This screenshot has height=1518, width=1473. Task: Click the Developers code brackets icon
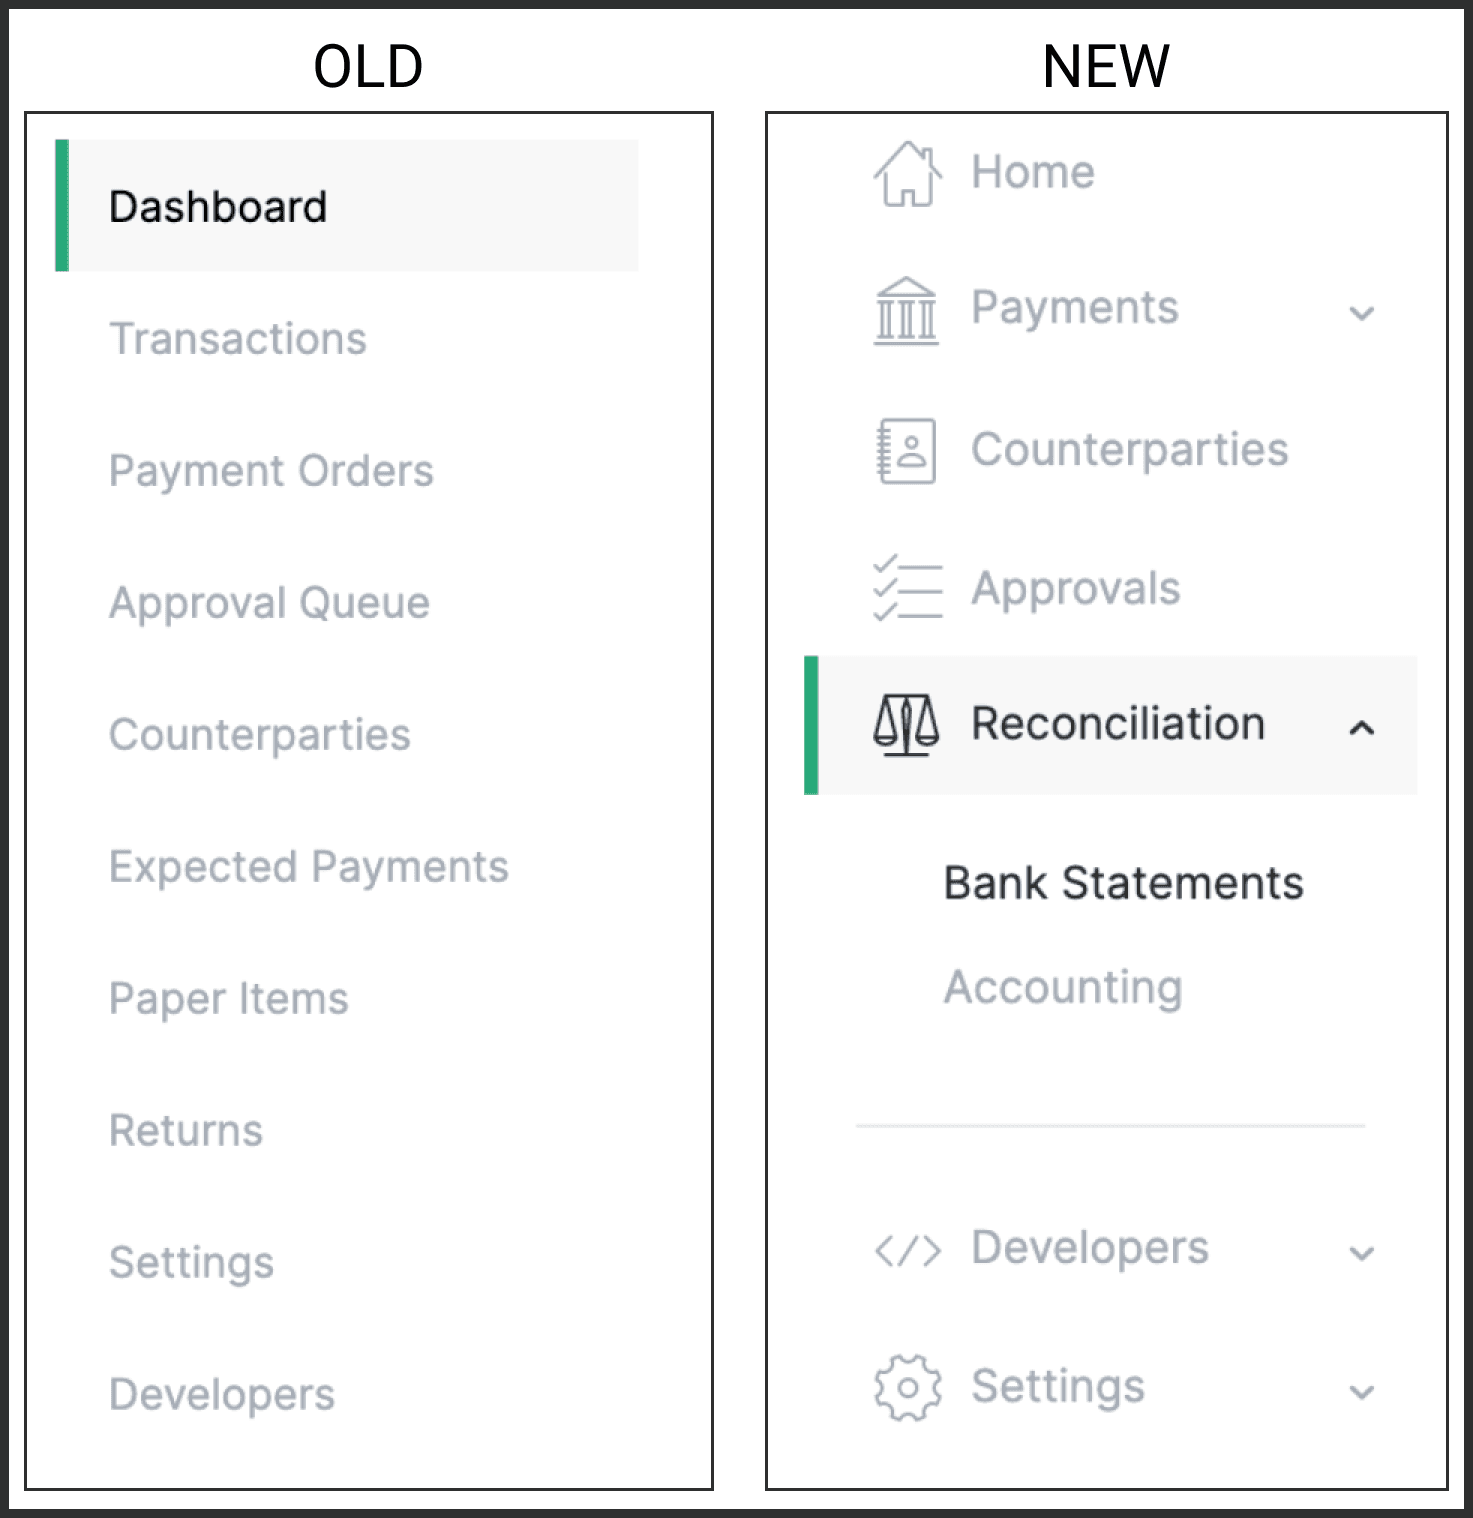907,1250
